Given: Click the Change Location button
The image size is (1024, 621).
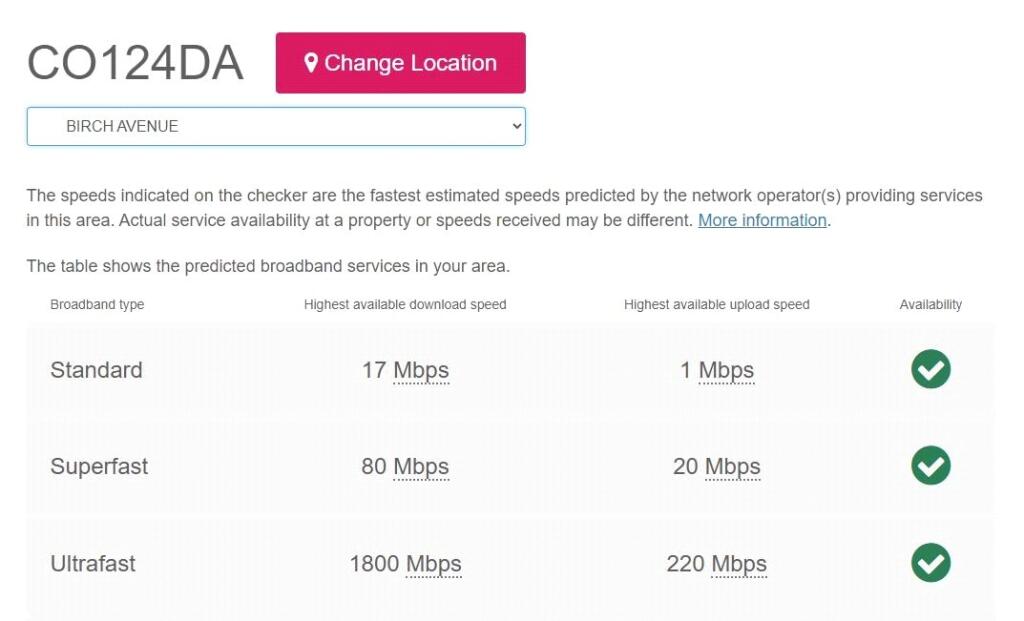Looking at the screenshot, I should tap(400, 62).
